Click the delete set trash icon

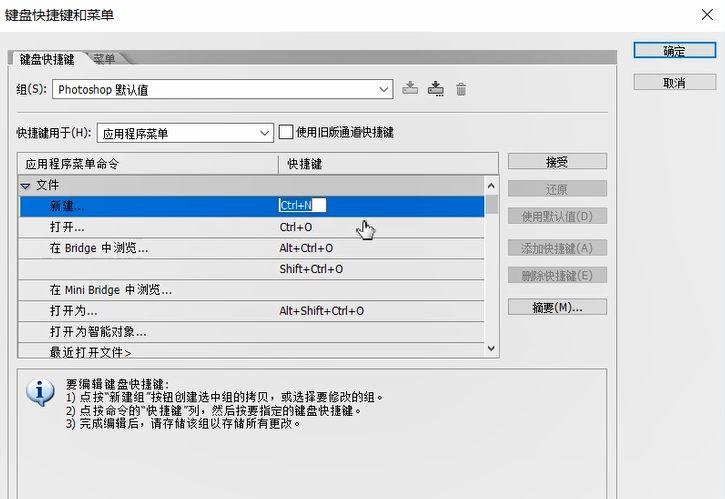click(461, 89)
